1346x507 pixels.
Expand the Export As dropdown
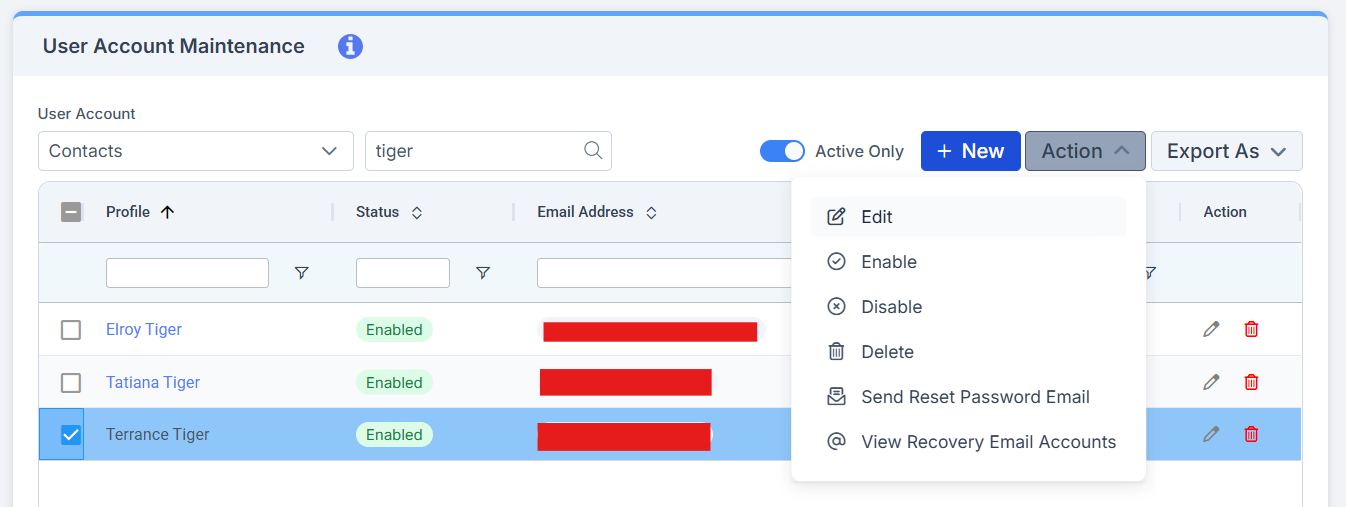point(1226,151)
